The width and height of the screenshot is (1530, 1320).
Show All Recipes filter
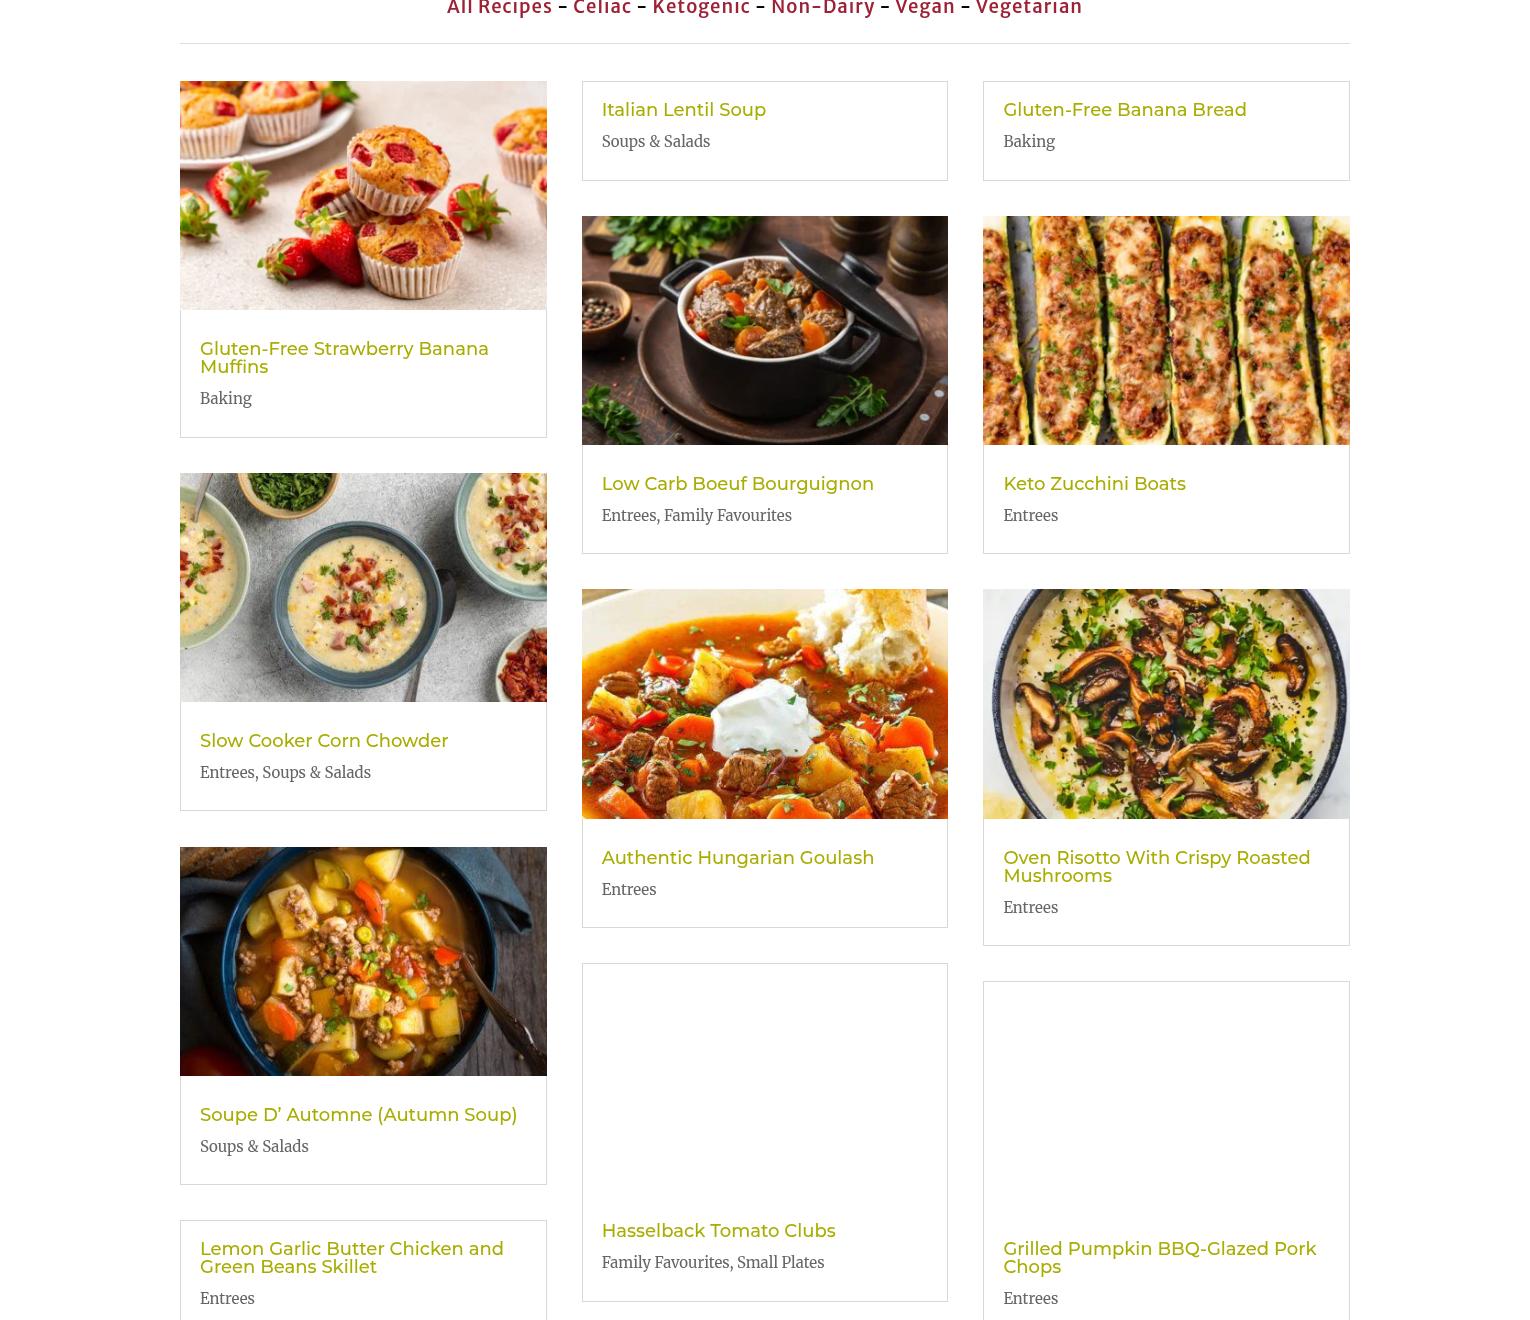tap(499, 7)
